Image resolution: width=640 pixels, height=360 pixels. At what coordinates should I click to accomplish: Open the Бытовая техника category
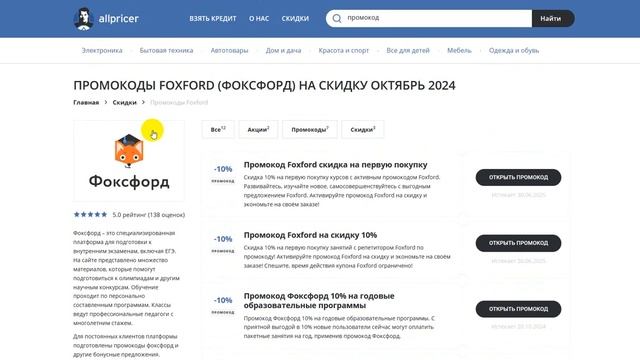click(x=166, y=51)
